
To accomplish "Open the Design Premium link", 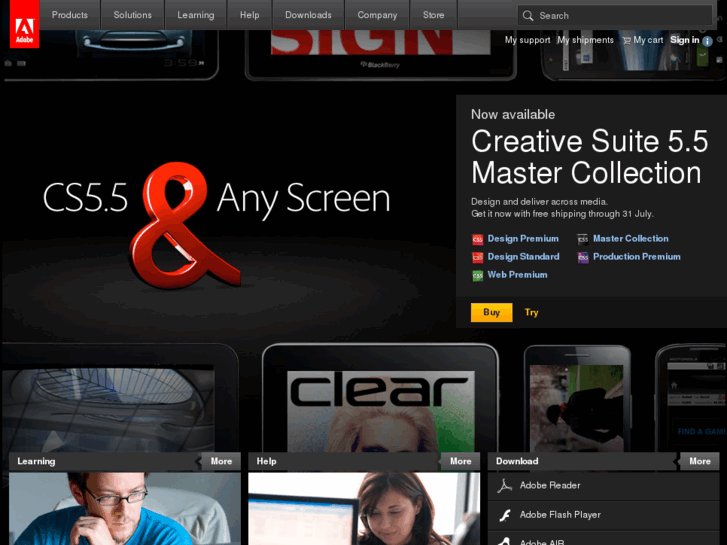I will [x=523, y=239].
